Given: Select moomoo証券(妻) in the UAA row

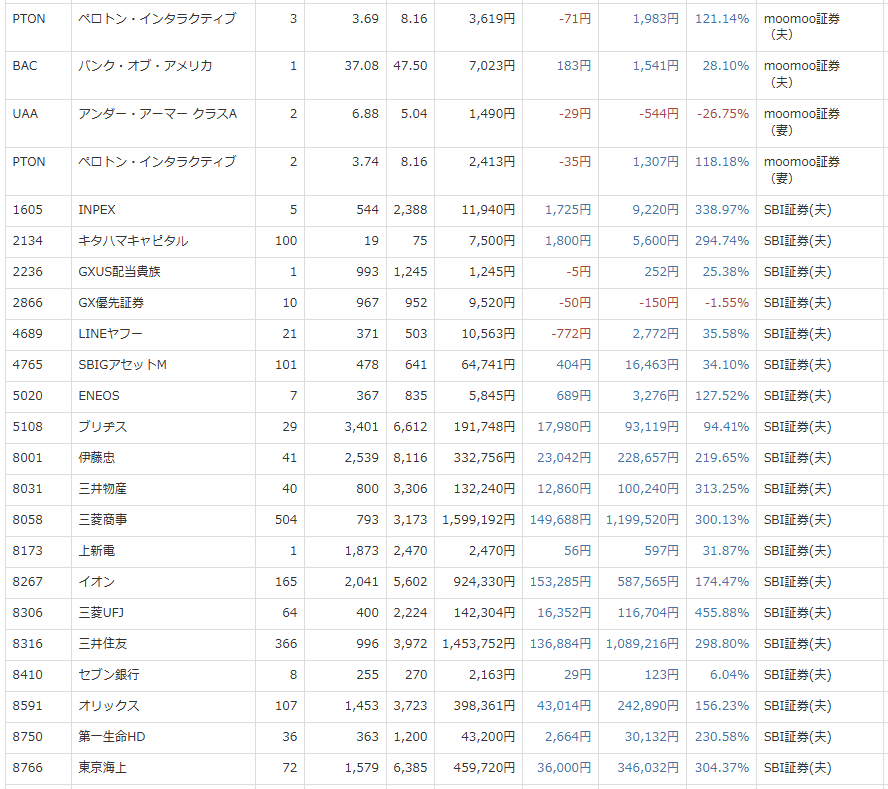Looking at the screenshot, I should coord(801,122).
